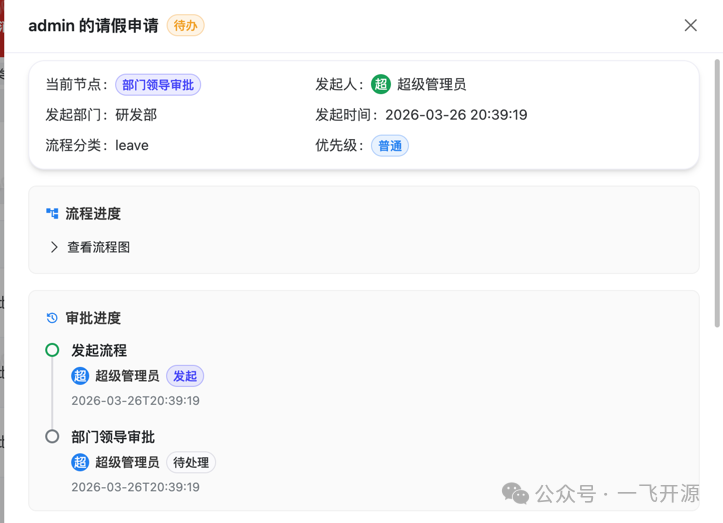This screenshot has height=523, width=723.
Task: Click the gray 部门领导审批 timeline node
Action: (x=52, y=436)
